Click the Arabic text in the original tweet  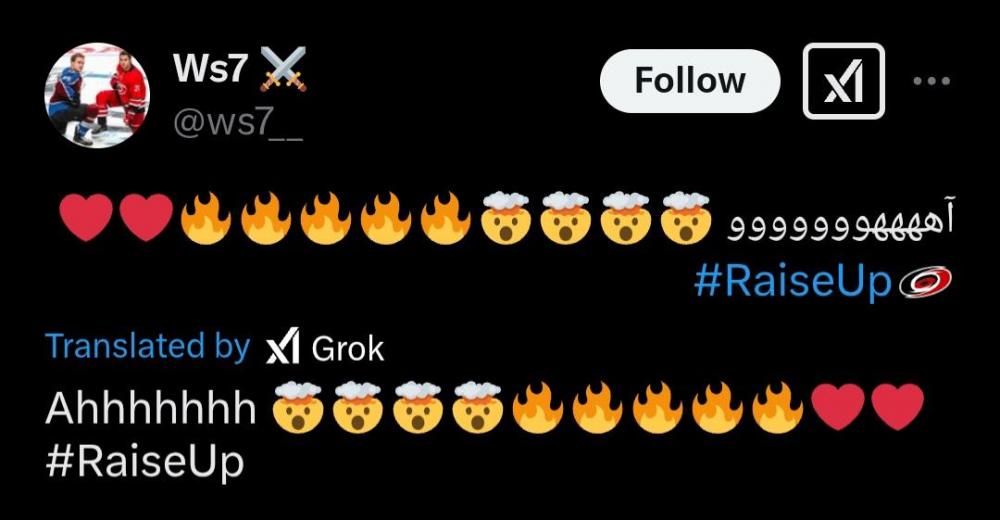pyautogui.click(x=841, y=220)
